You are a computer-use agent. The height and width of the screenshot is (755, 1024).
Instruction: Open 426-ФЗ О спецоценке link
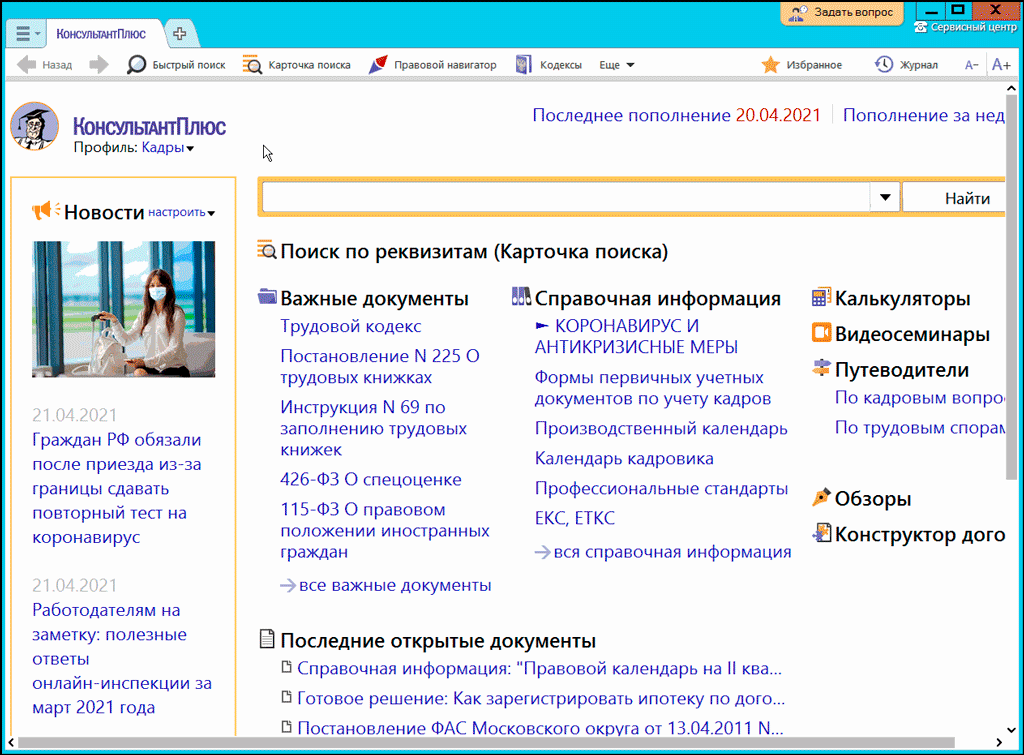tap(371, 479)
